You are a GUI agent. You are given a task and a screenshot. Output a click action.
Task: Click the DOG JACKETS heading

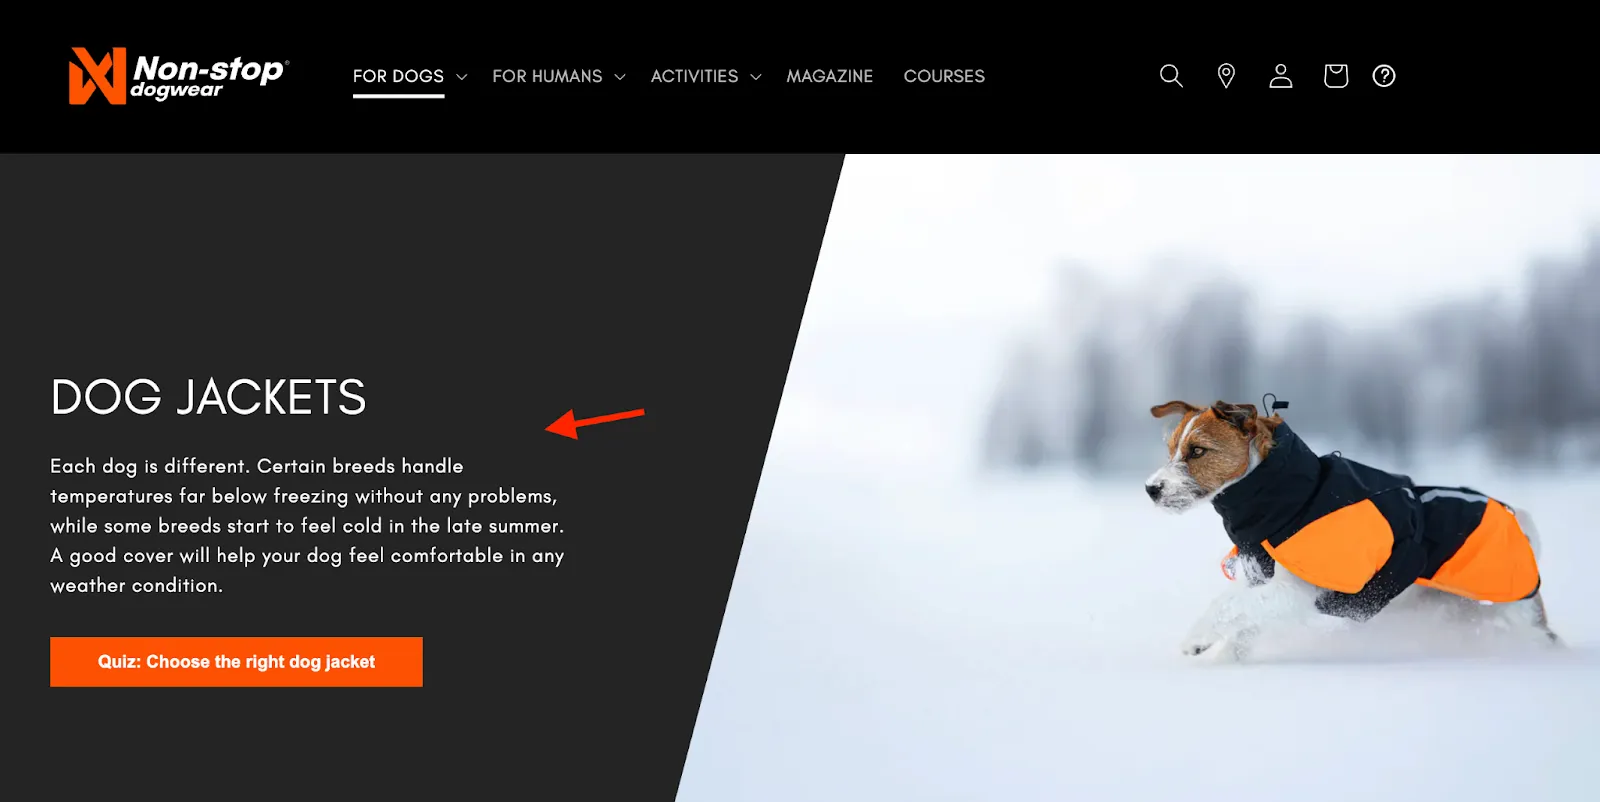[208, 397]
